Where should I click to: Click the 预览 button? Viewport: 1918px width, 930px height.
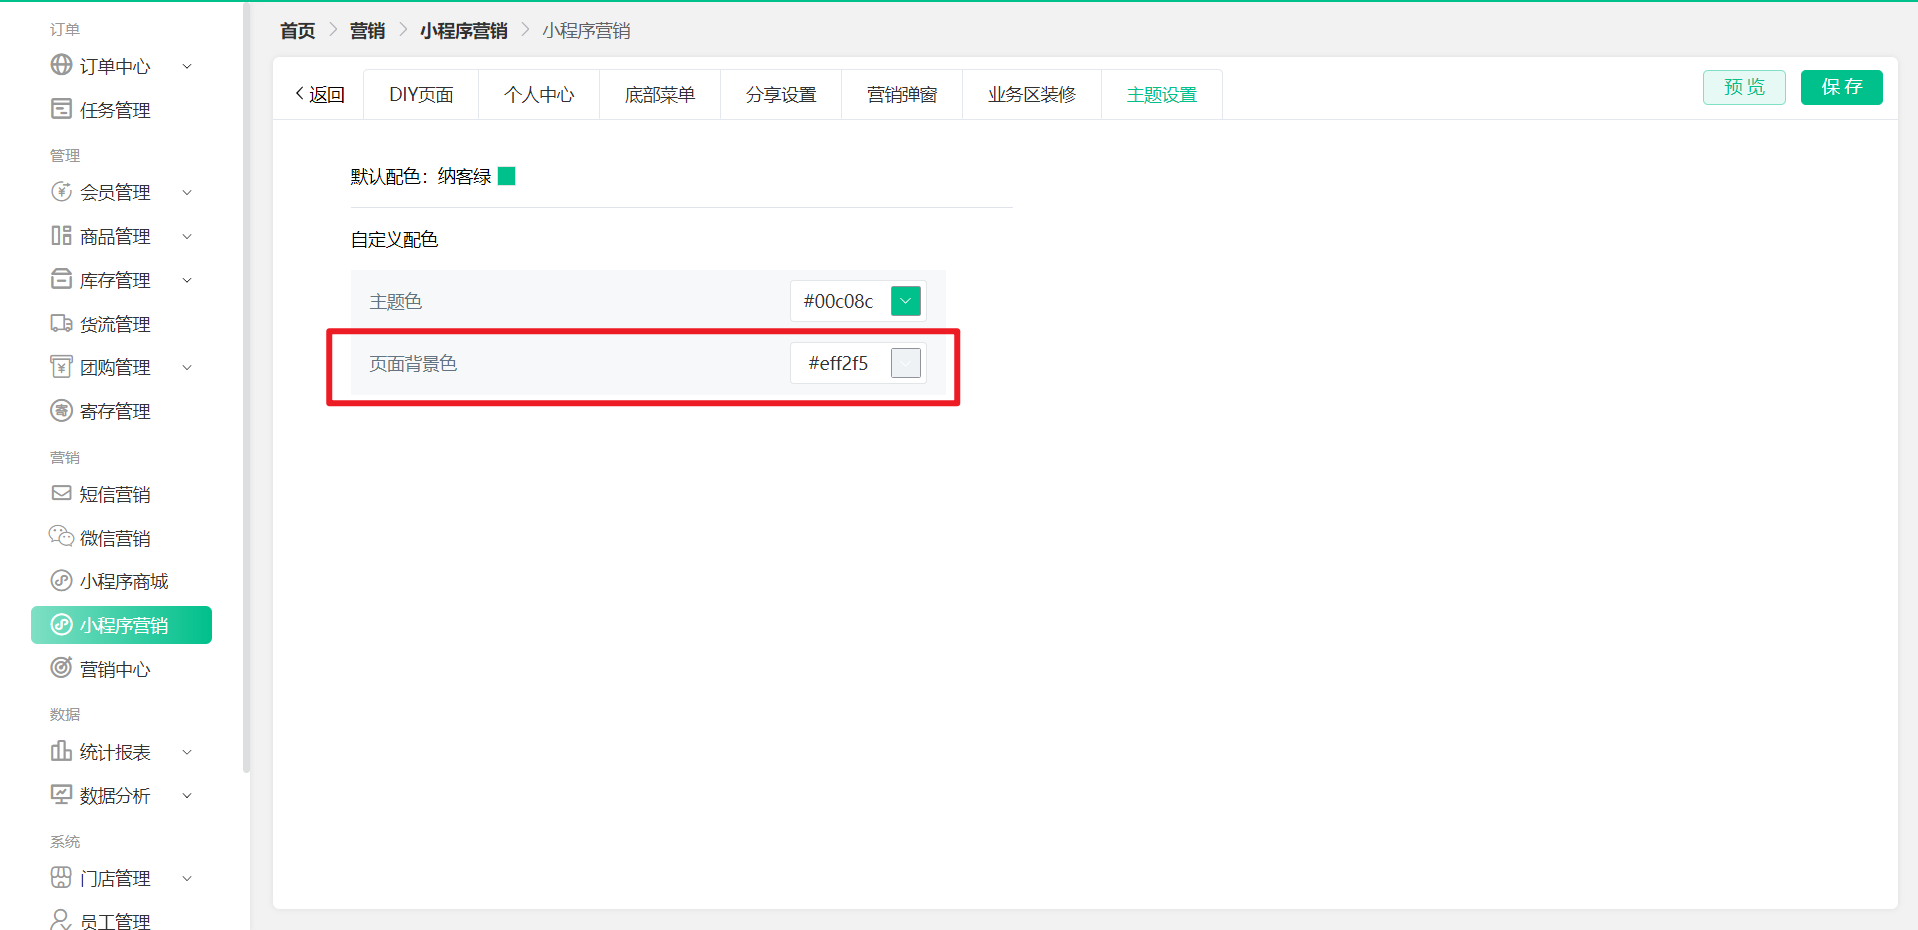click(x=1744, y=87)
